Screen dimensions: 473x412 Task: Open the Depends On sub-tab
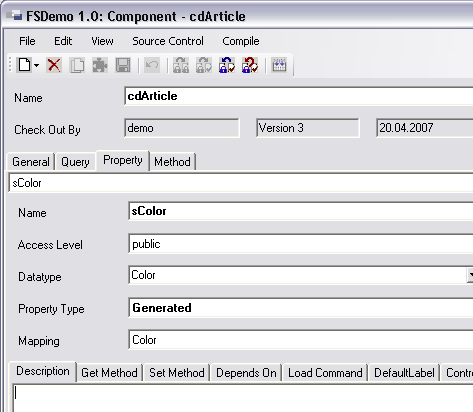[x=246, y=373]
